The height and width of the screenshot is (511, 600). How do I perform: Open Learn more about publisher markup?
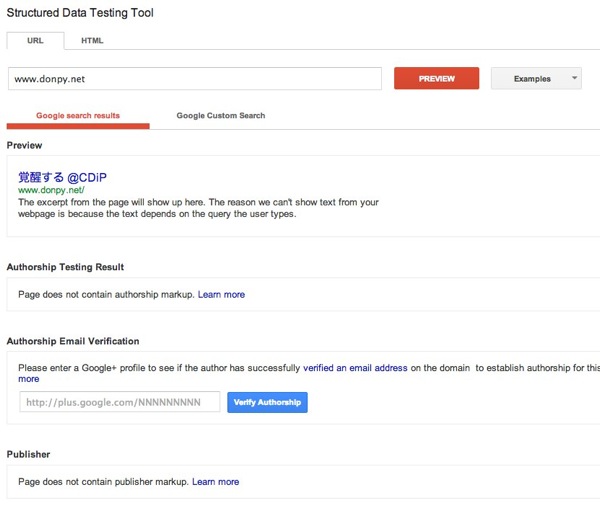pyautogui.click(x=215, y=482)
